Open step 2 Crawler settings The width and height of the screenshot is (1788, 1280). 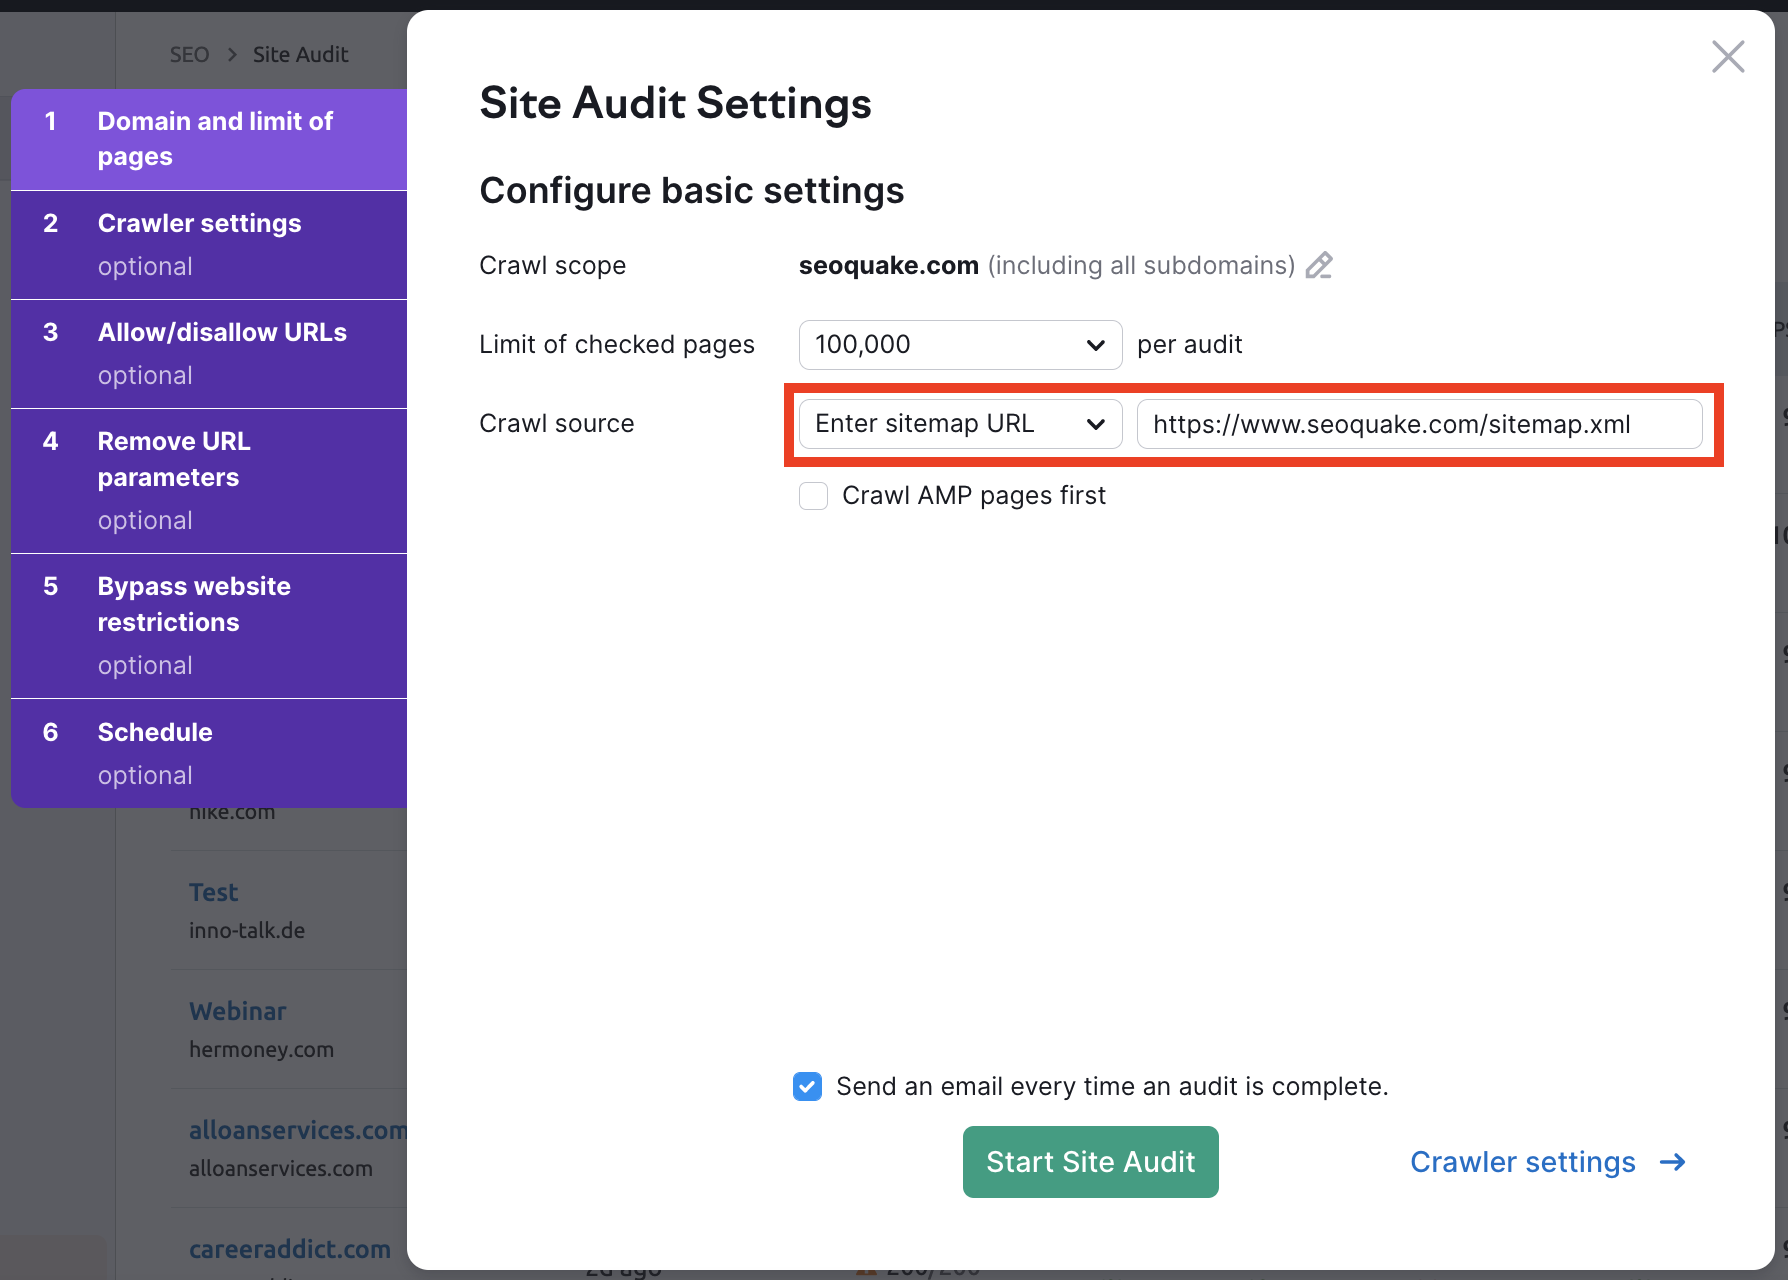point(209,245)
